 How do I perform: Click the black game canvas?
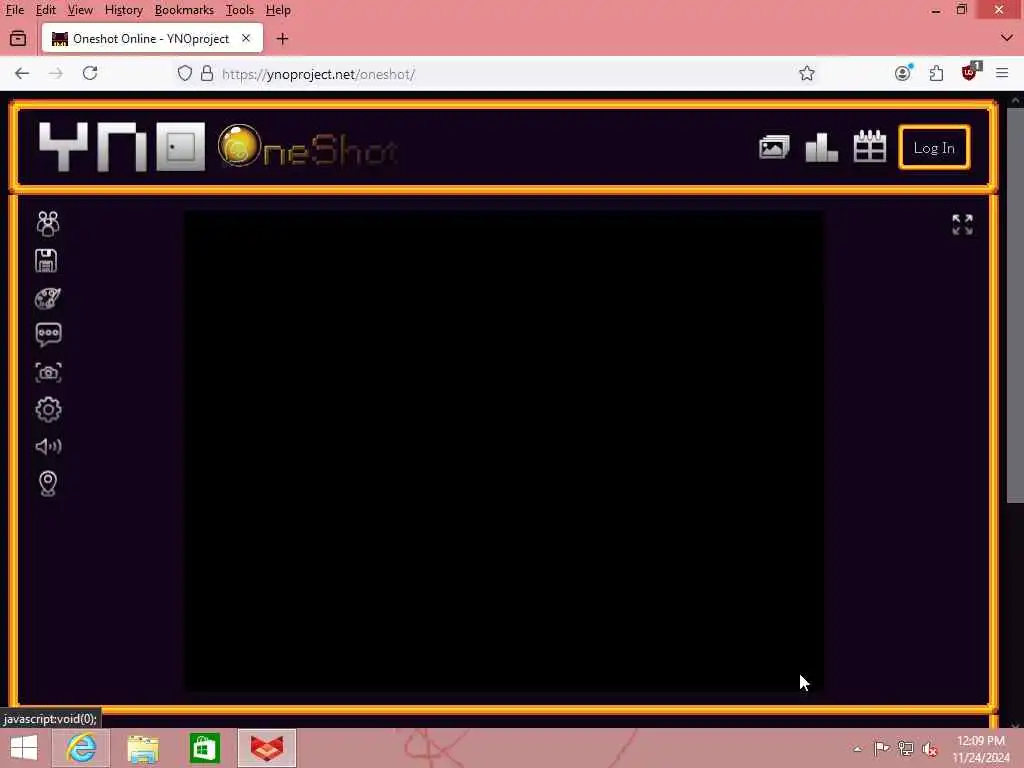pyautogui.click(x=503, y=451)
